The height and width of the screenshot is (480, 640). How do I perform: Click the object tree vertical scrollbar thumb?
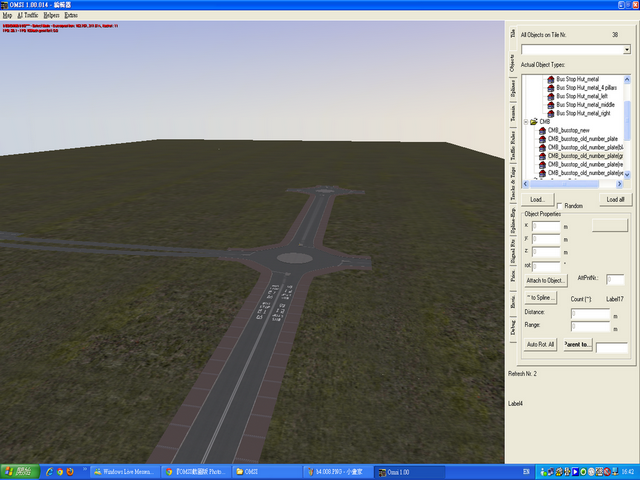pyautogui.click(x=627, y=120)
